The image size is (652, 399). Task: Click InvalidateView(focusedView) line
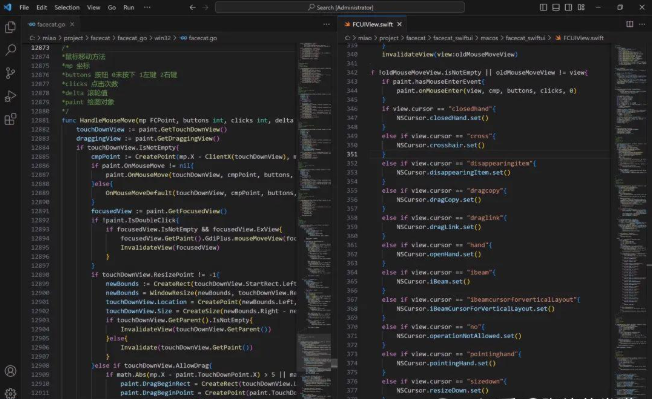170,247
